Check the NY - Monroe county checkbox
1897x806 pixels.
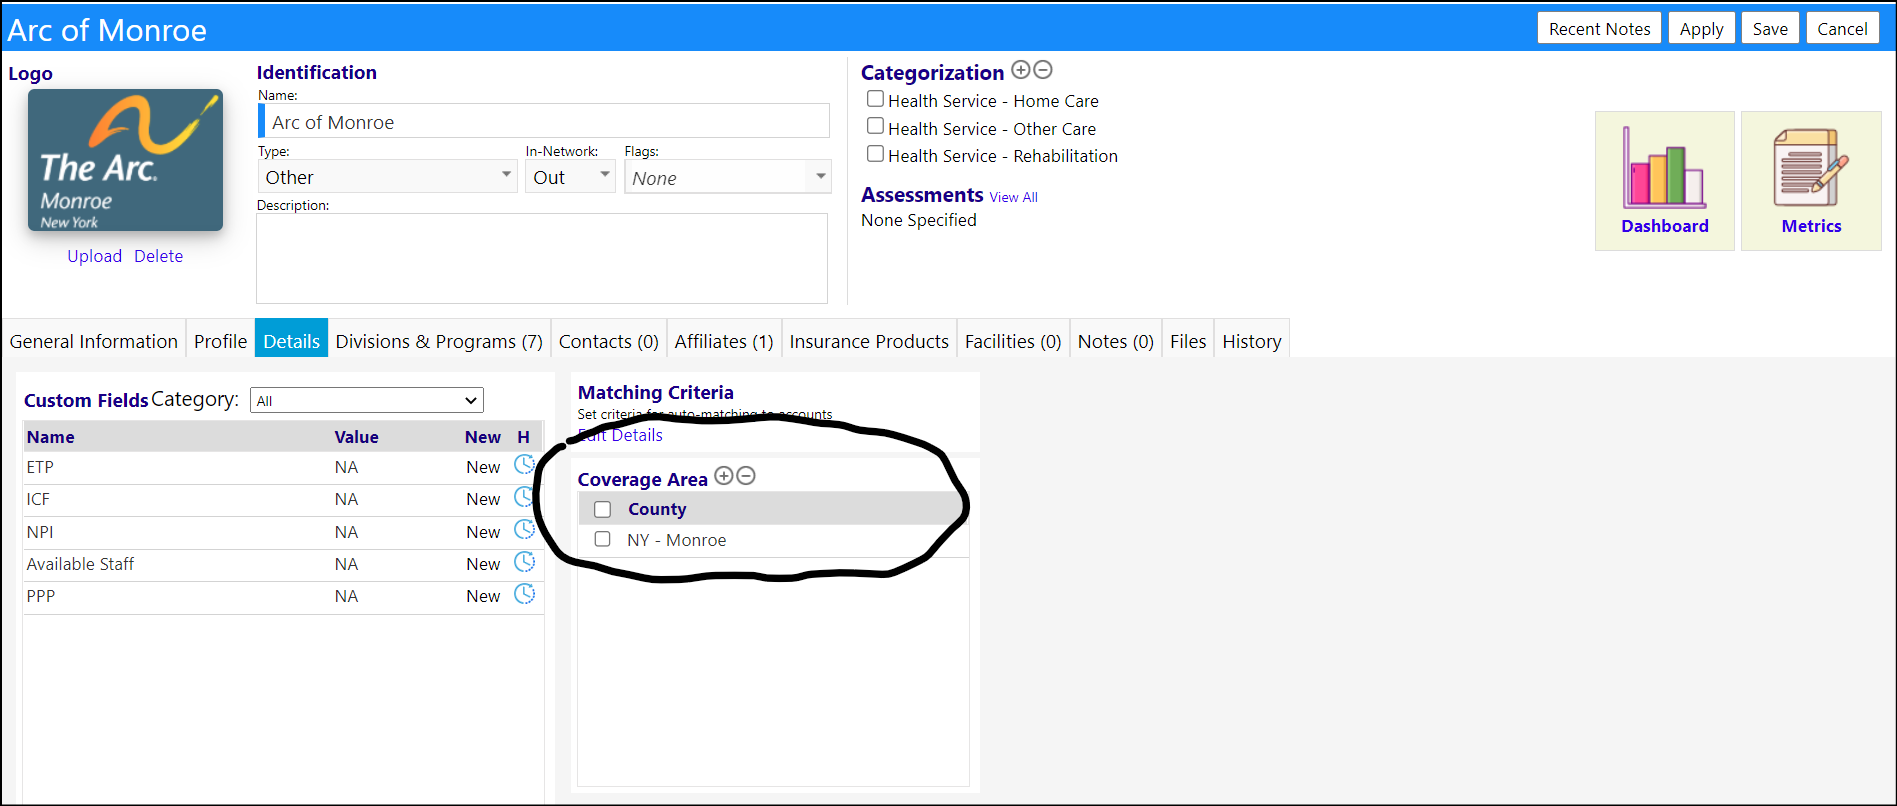602,539
